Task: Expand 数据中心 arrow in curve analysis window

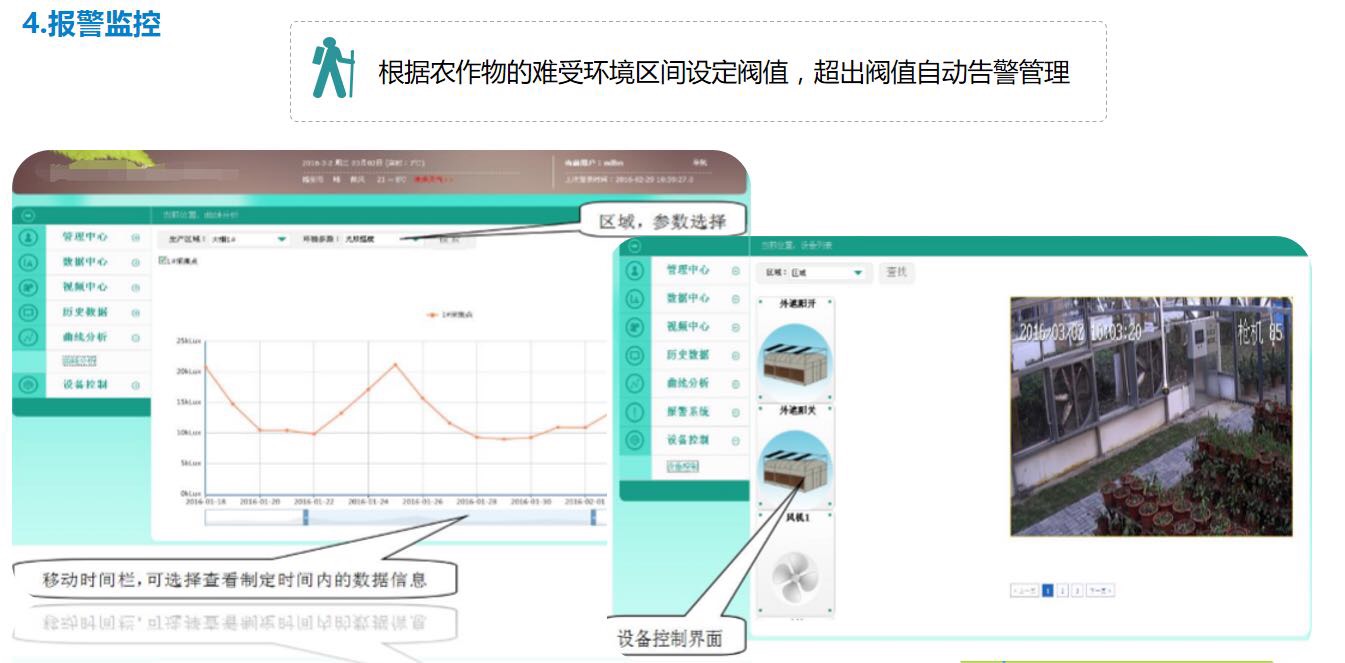Action: point(135,262)
